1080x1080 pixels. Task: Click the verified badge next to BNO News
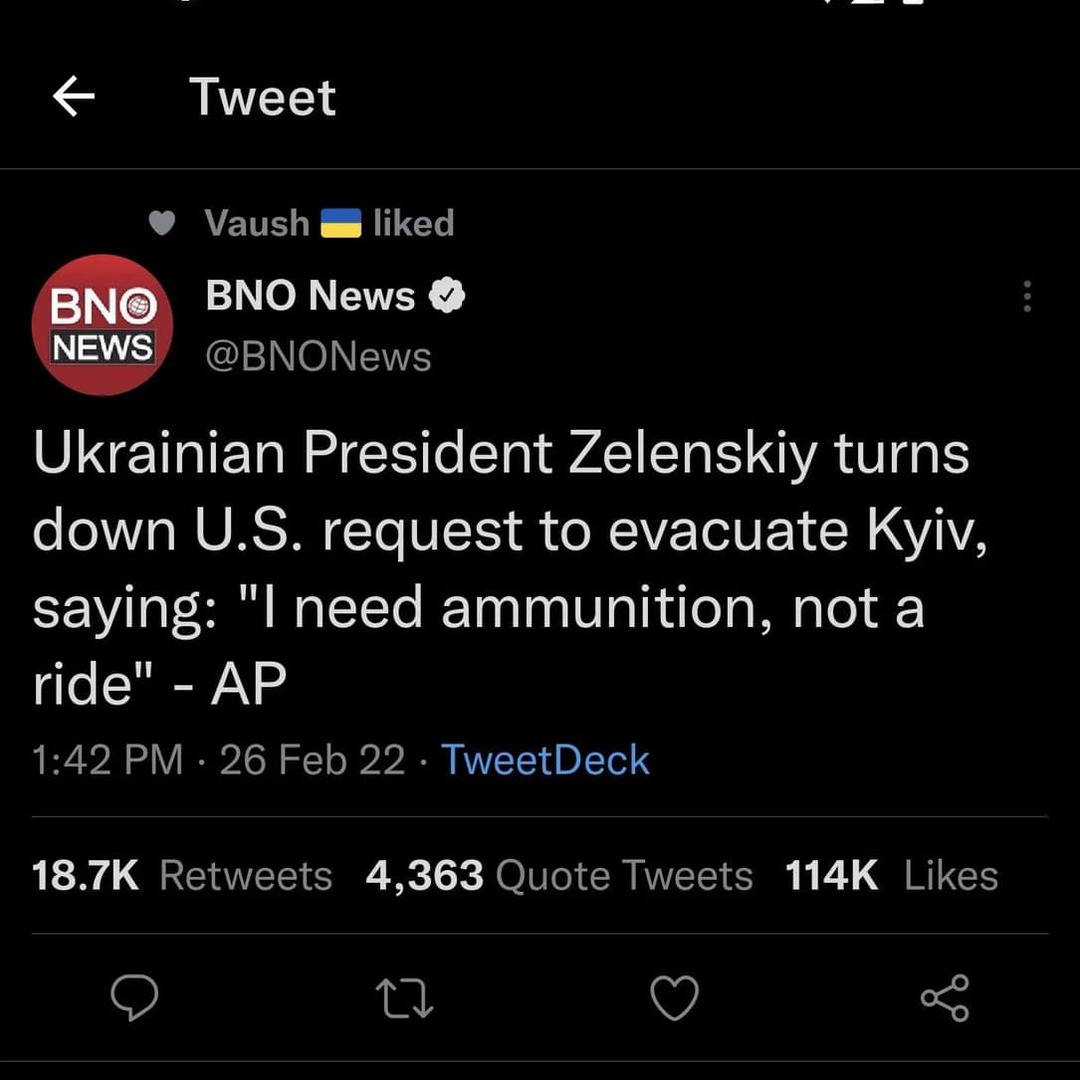tap(447, 297)
